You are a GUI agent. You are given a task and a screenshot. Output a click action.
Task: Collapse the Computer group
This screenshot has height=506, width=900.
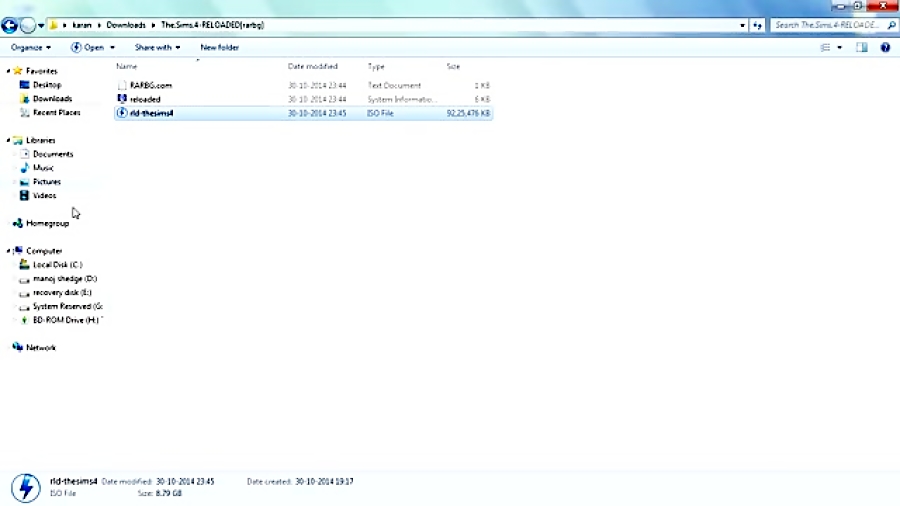tap(8, 251)
